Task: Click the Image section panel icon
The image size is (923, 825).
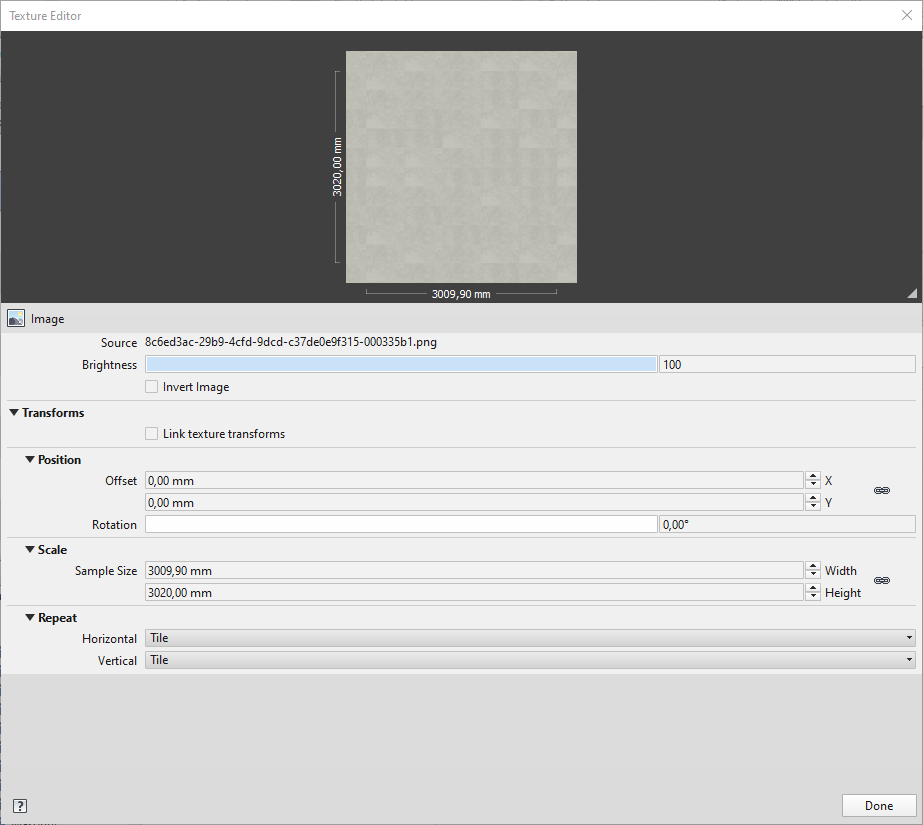Action: [x=15, y=317]
